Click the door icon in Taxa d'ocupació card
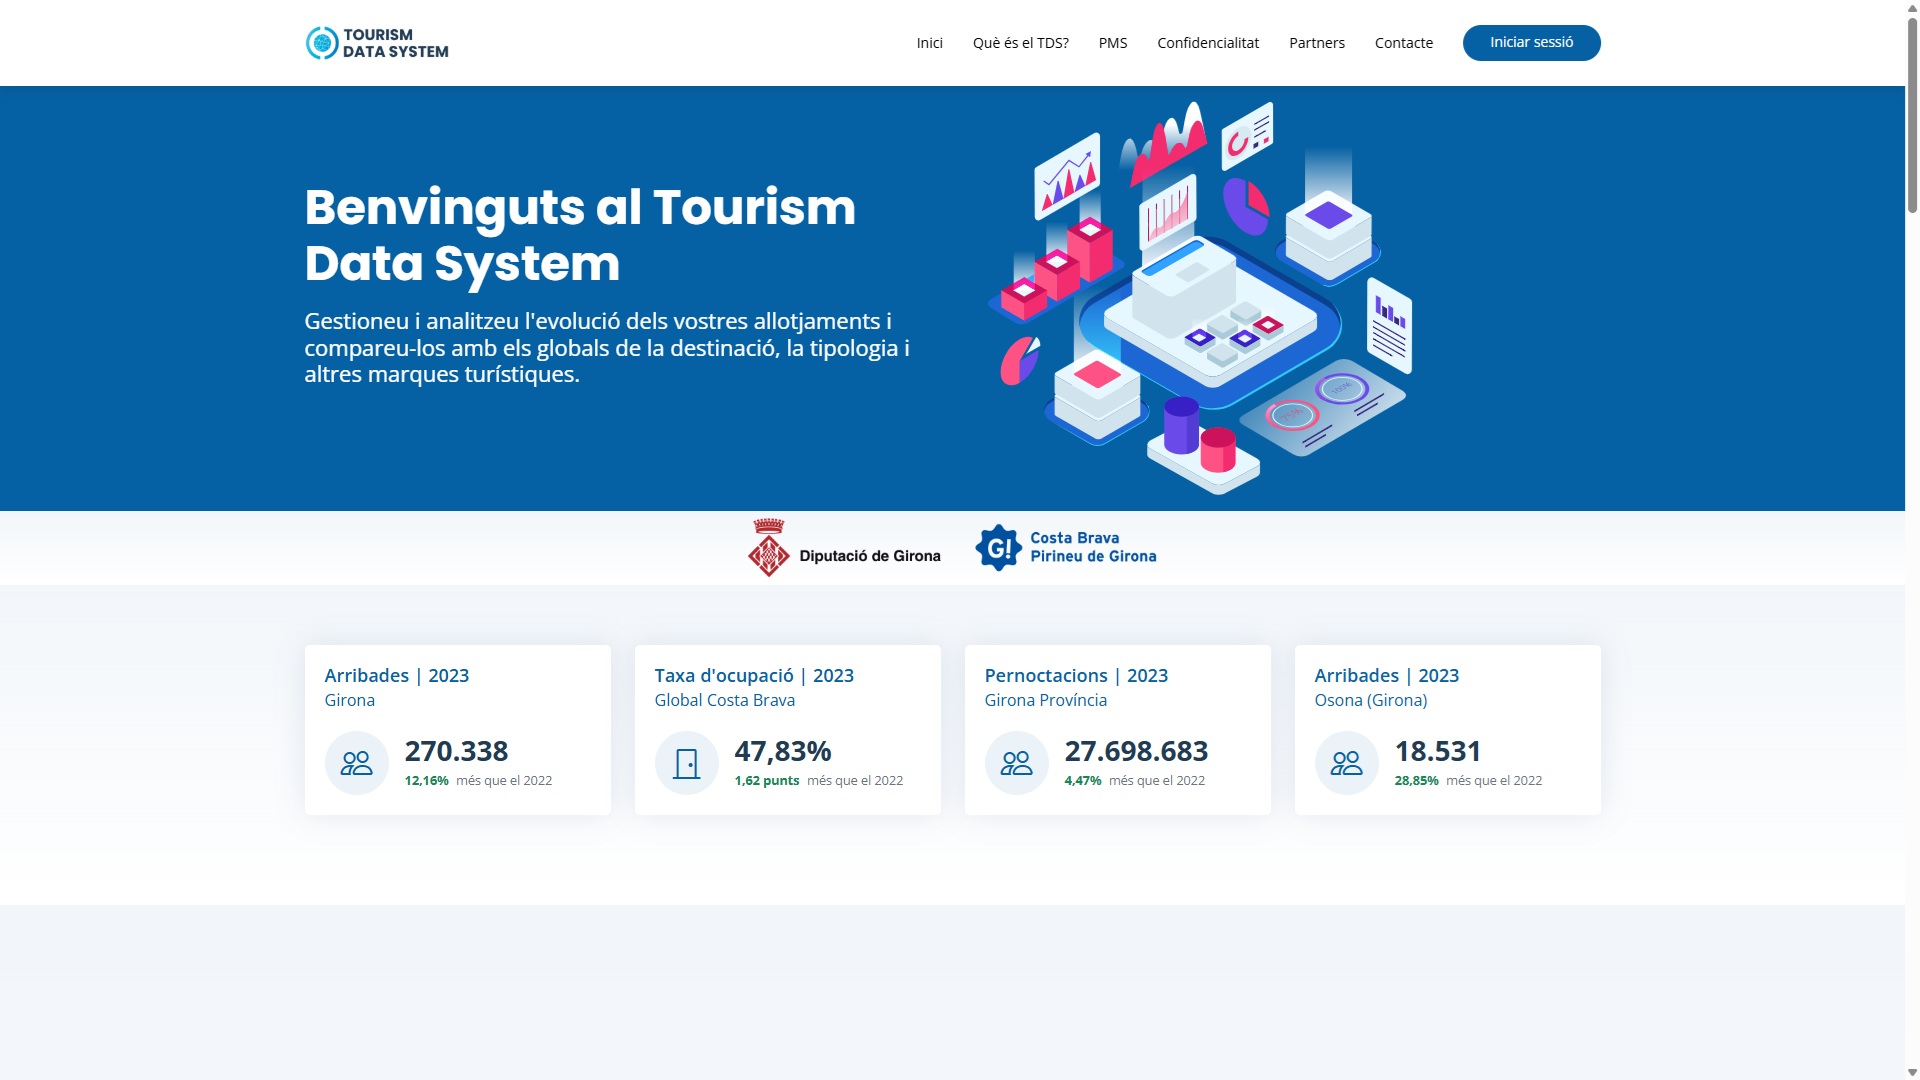This screenshot has height=1080, width=1920. [686, 763]
